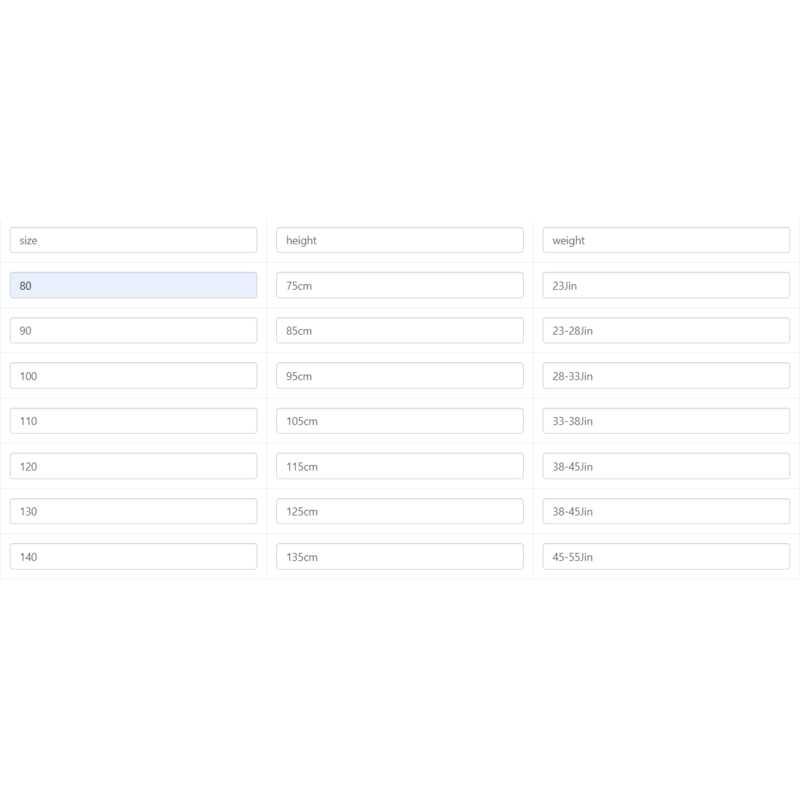Focus the 'weight' header input field
This screenshot has height=800, width=800.
(666, 240)
